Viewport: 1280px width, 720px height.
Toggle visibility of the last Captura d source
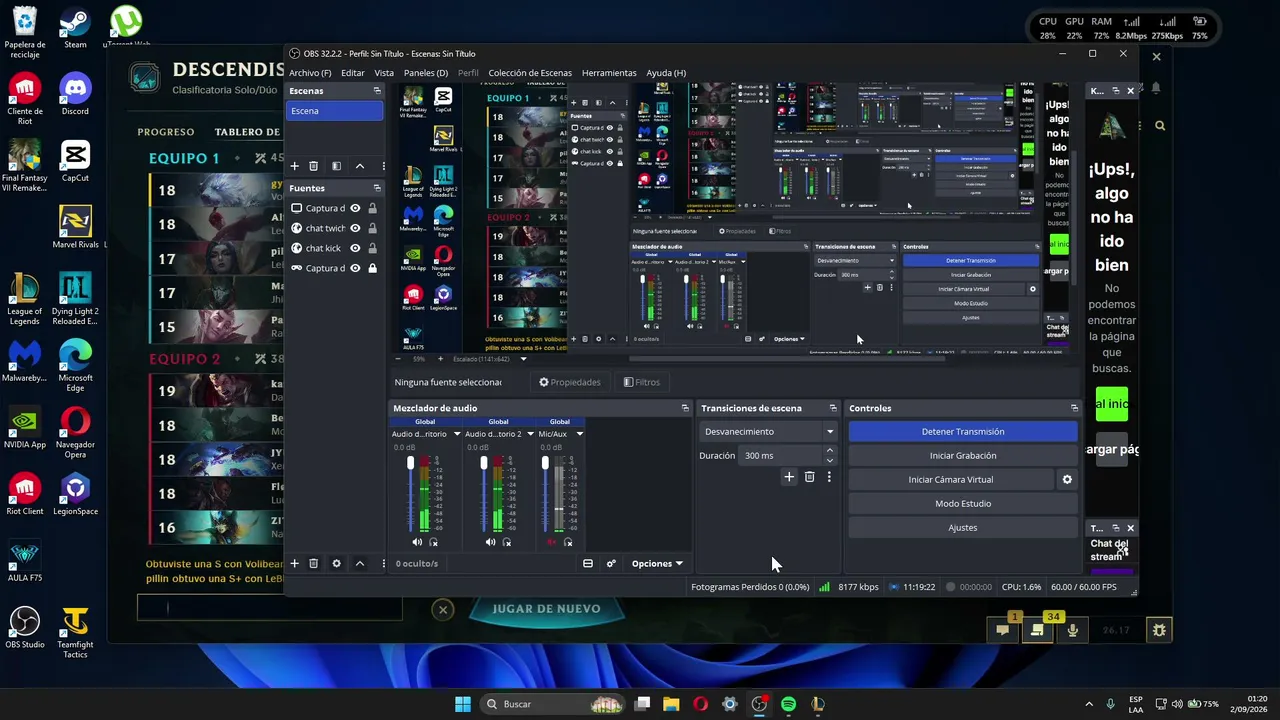point(355,268)
